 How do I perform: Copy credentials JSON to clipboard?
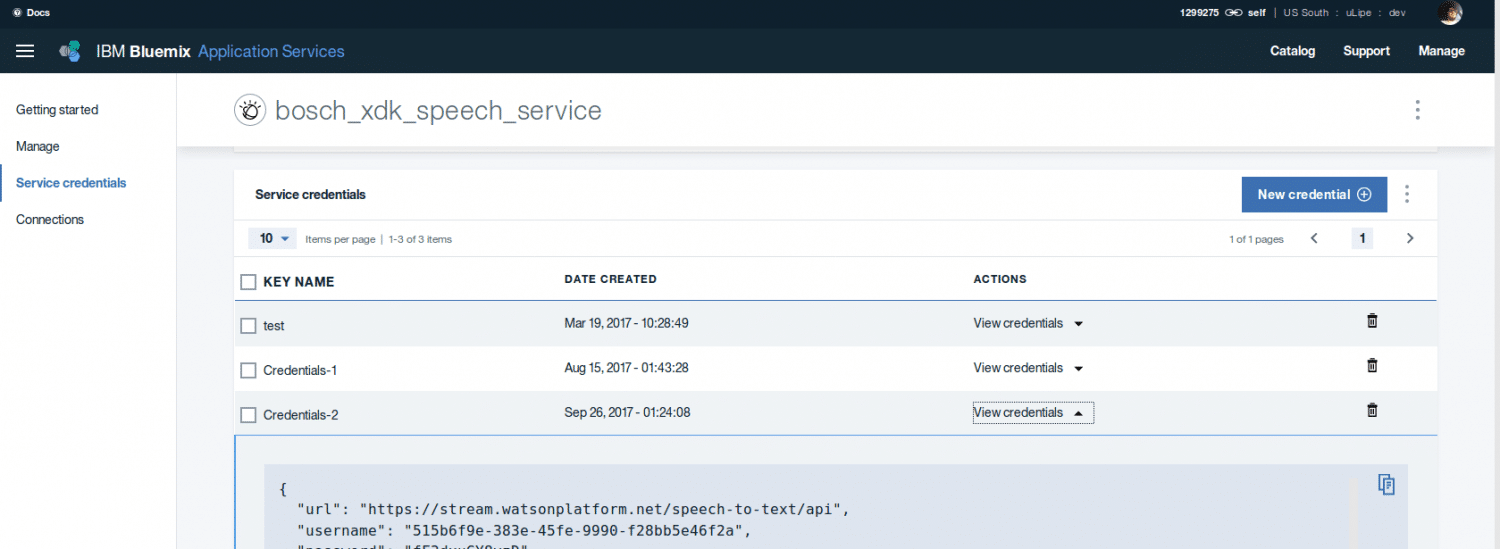[x=1386, y=484]
